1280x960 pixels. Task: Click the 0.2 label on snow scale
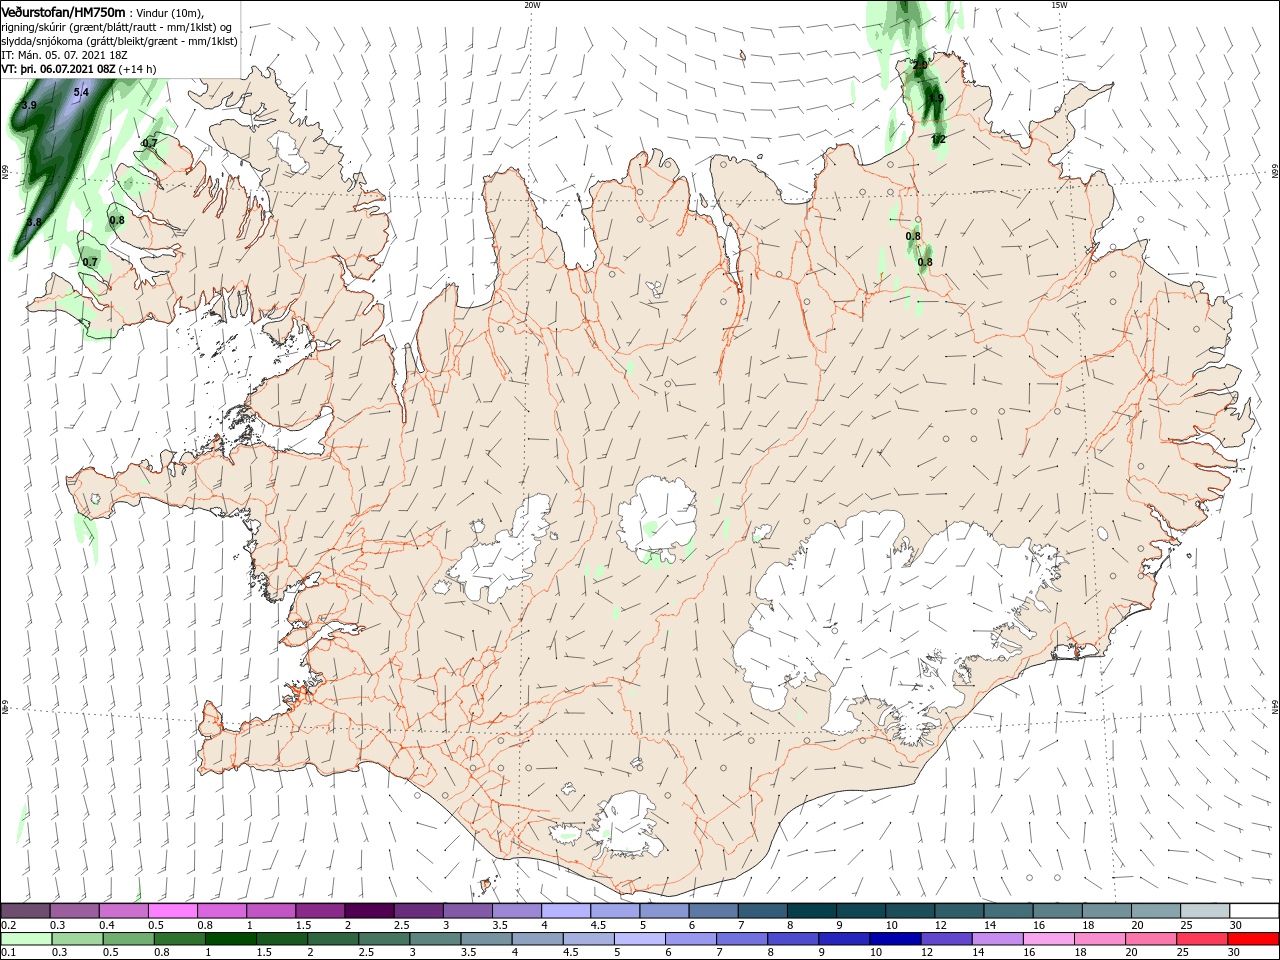[x=8, y=925]
